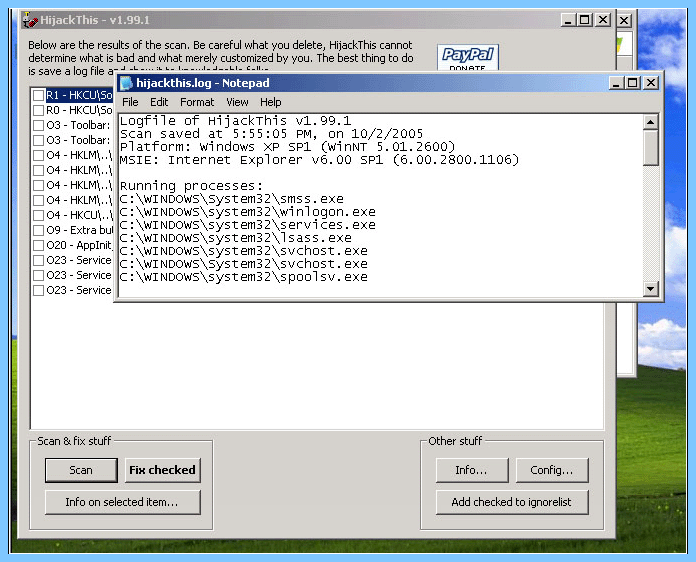The image size is (696, 562).
Task: Click the spoolsv.exe process line
Action: point(244,277)
